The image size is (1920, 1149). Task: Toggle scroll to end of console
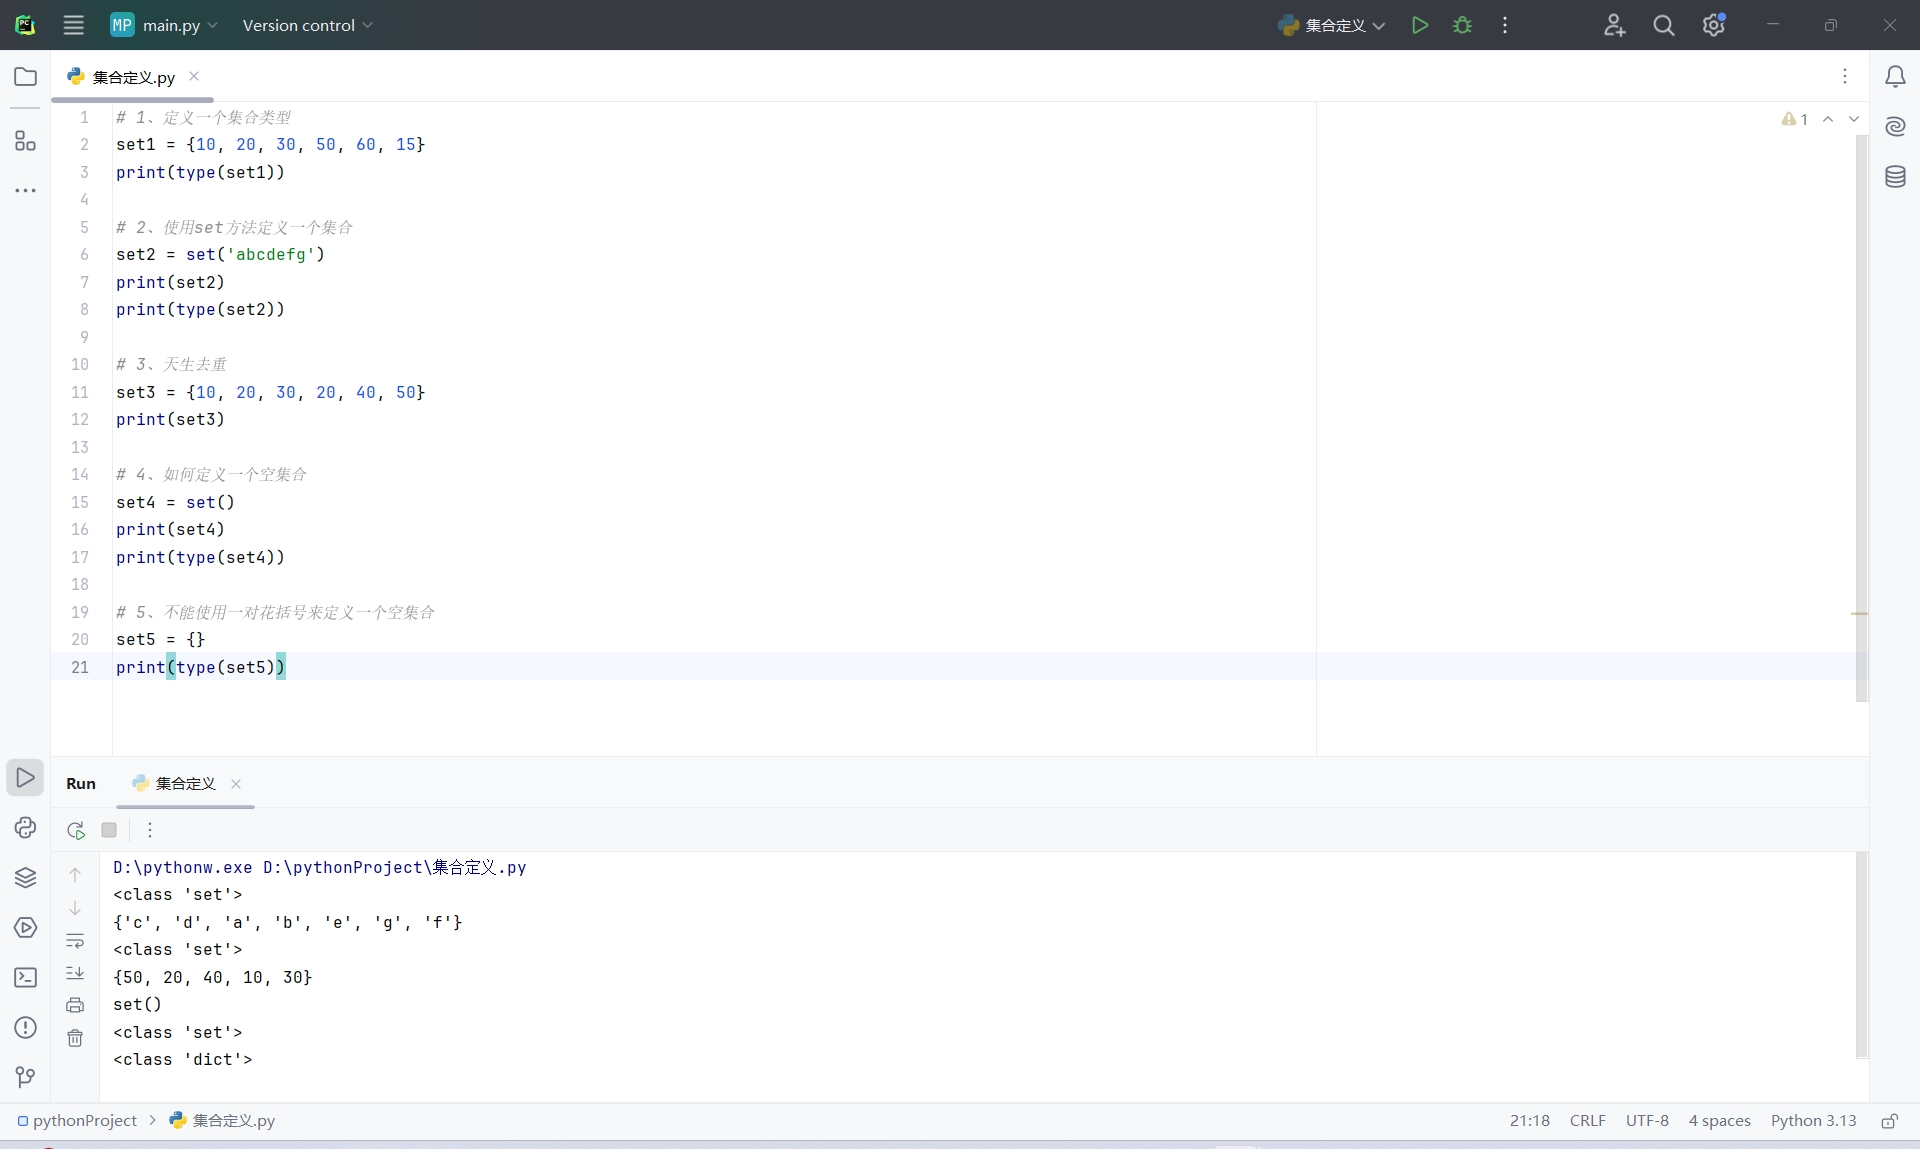[75, 973]
